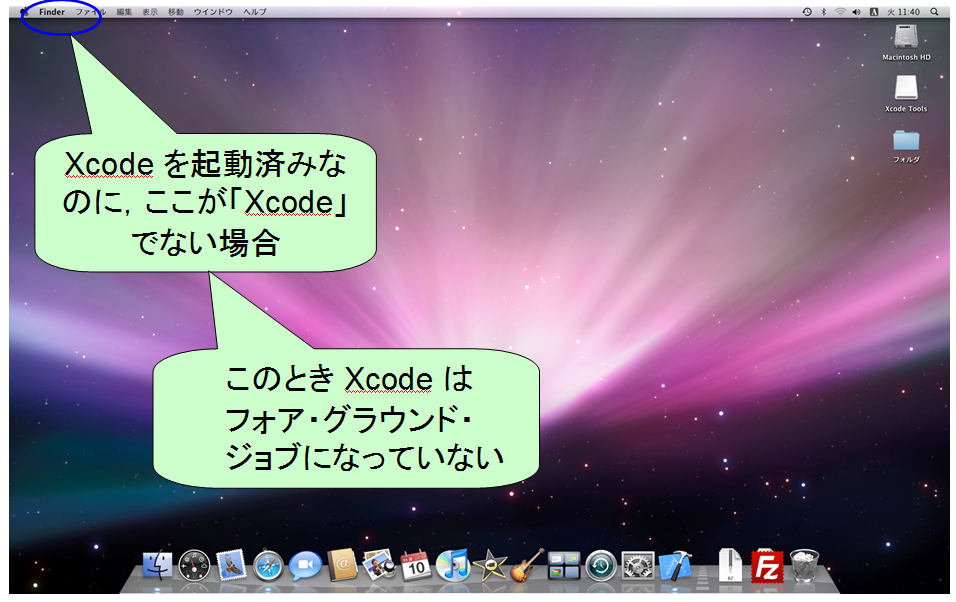The width and height of the screenshot is (956, 602).
Task: Click the Time Machine menu bar icon
Action: pos(807,12)
